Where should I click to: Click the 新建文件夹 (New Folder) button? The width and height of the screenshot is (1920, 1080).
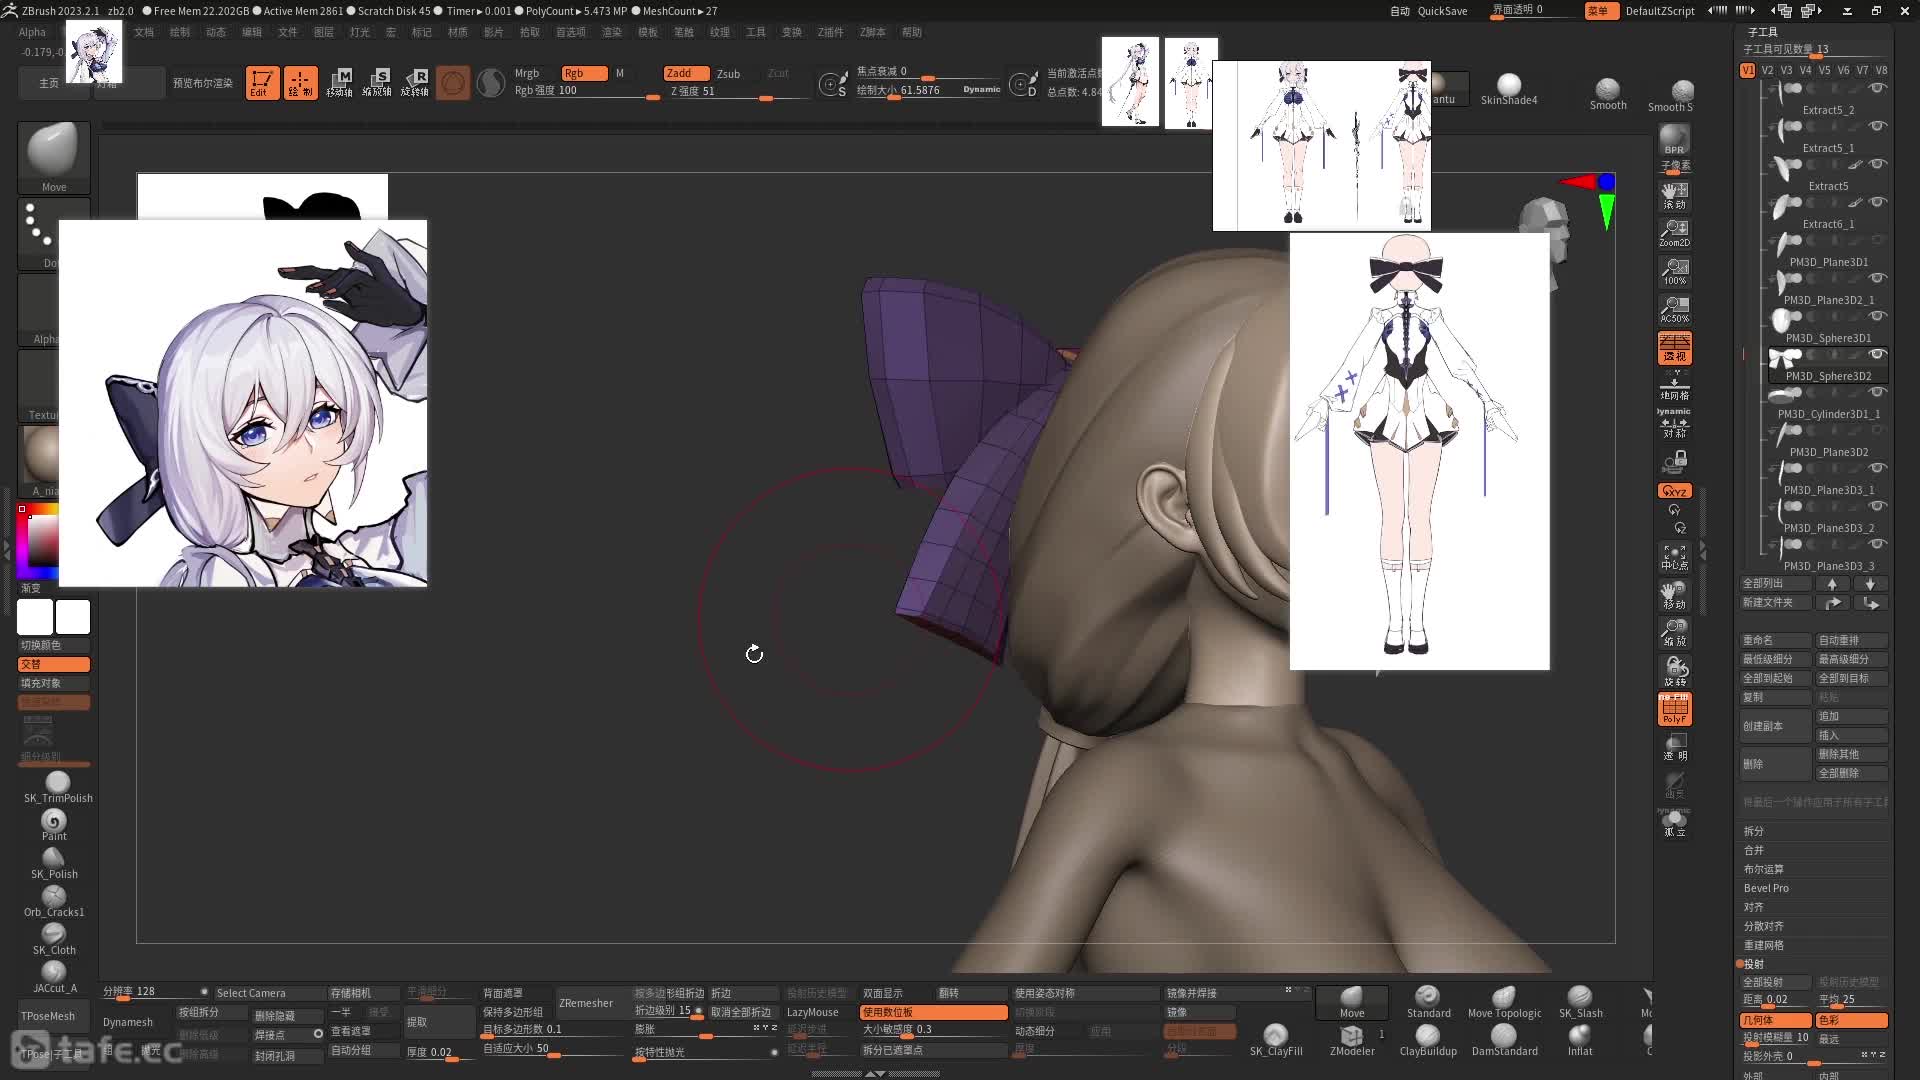[x=1776, y=602]
